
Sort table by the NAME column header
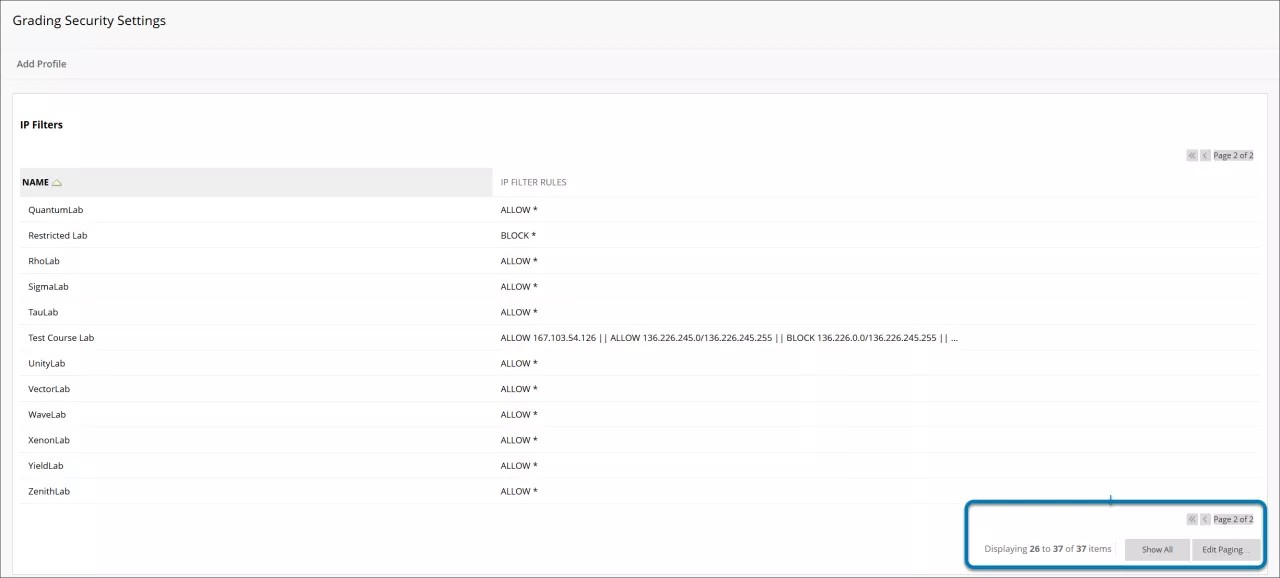[36, 182]
